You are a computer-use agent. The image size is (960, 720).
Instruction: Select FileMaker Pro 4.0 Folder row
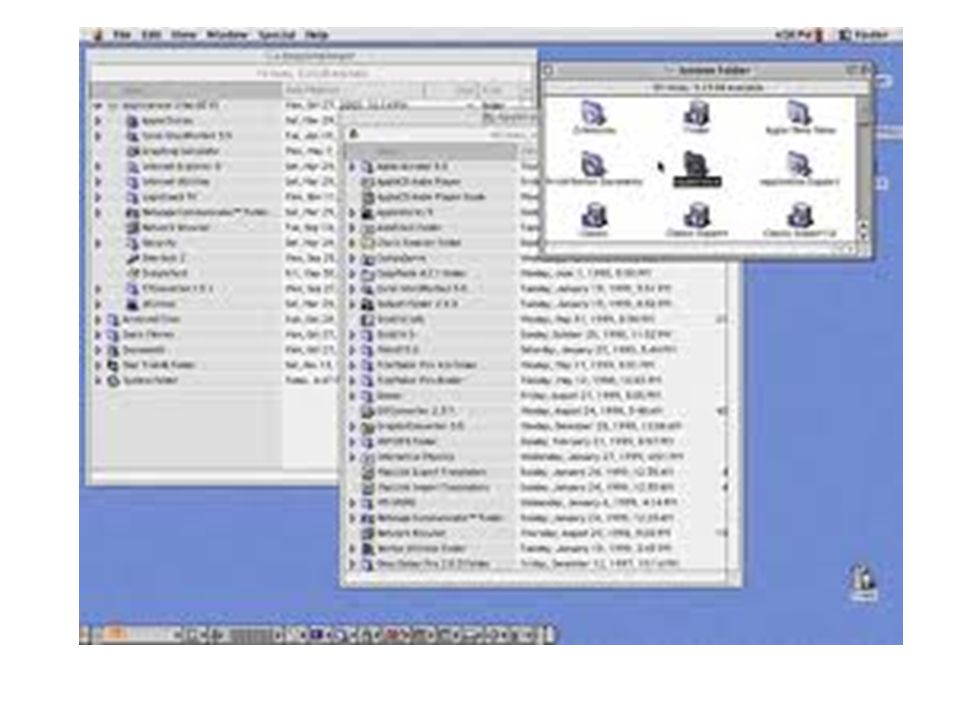(x=419, y=366)
